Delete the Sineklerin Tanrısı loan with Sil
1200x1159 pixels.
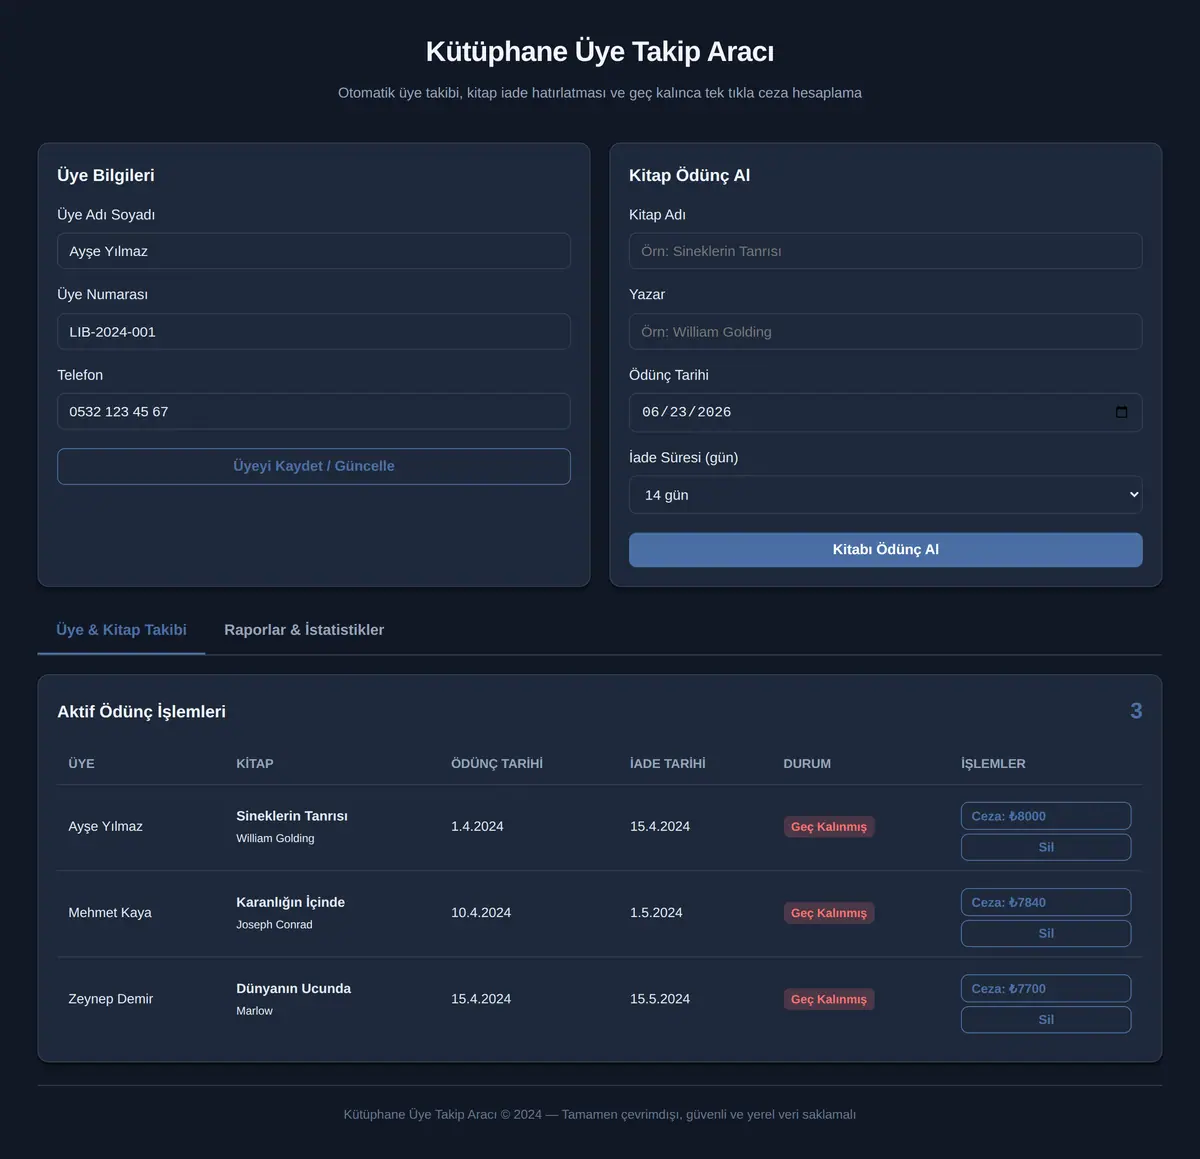point(1046,847)
